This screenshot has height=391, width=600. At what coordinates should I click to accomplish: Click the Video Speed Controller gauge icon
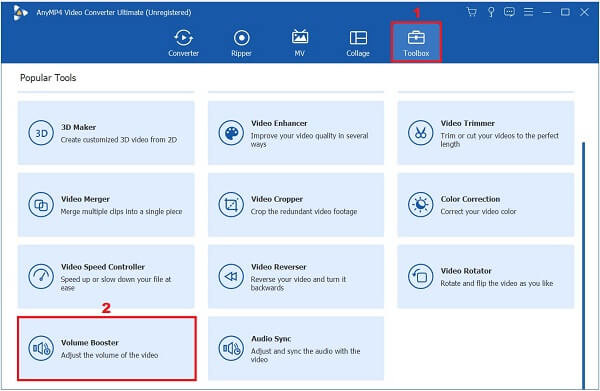(x=41, y=276)
